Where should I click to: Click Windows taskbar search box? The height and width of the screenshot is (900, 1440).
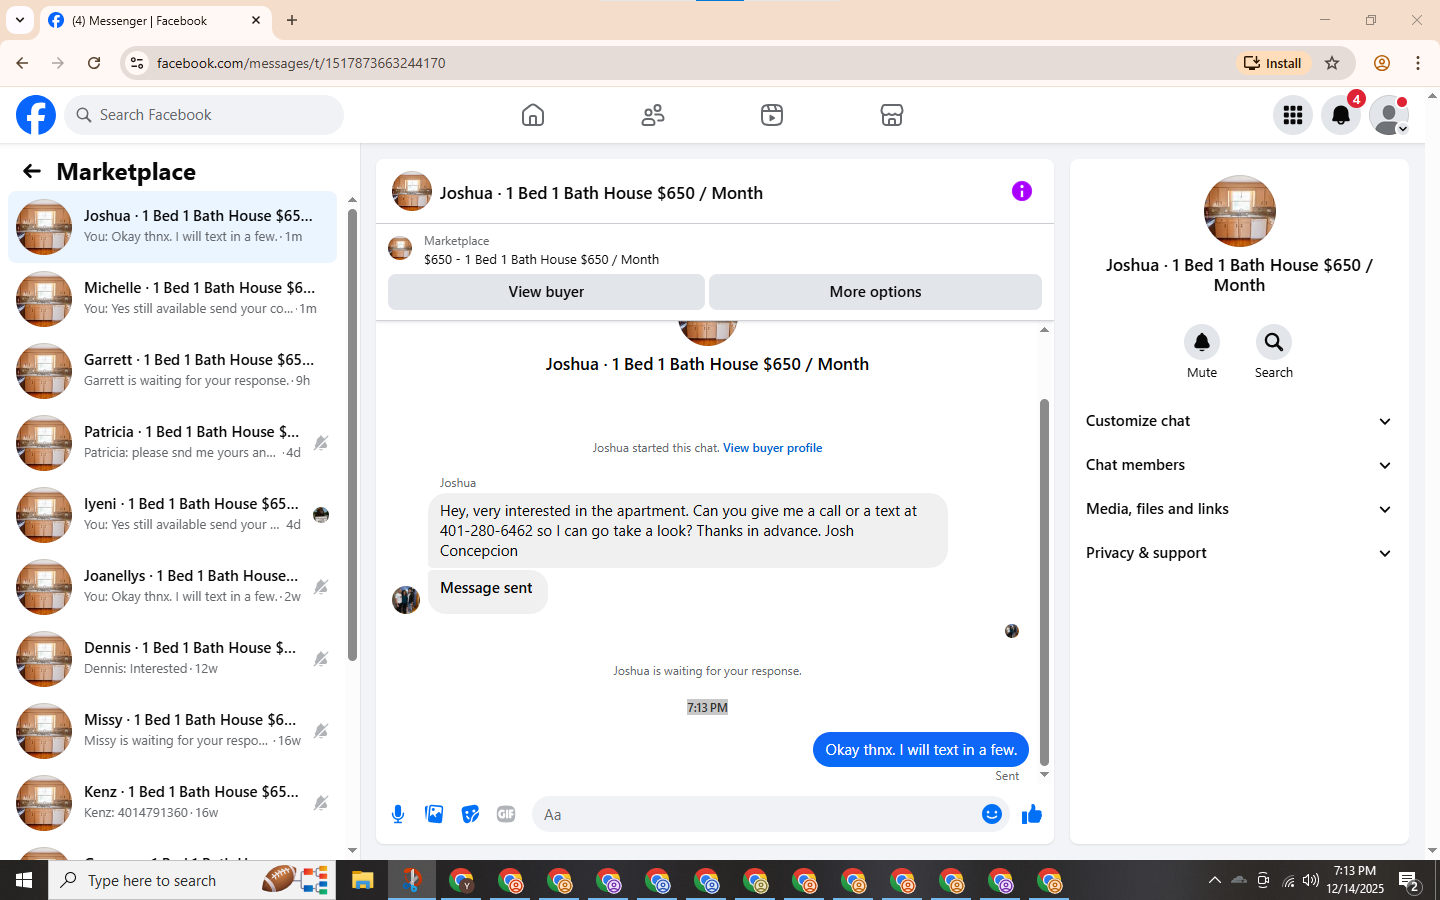(x=192, y=880)
